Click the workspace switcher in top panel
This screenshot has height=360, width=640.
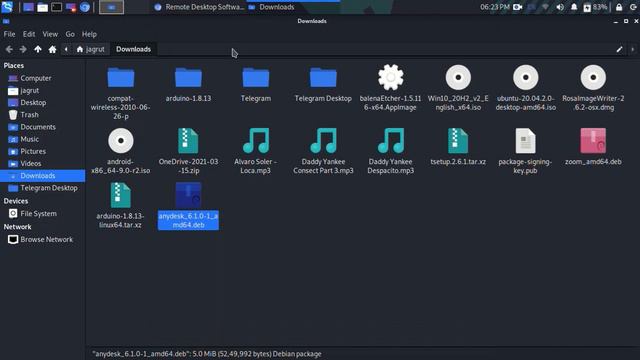(111, 7)
